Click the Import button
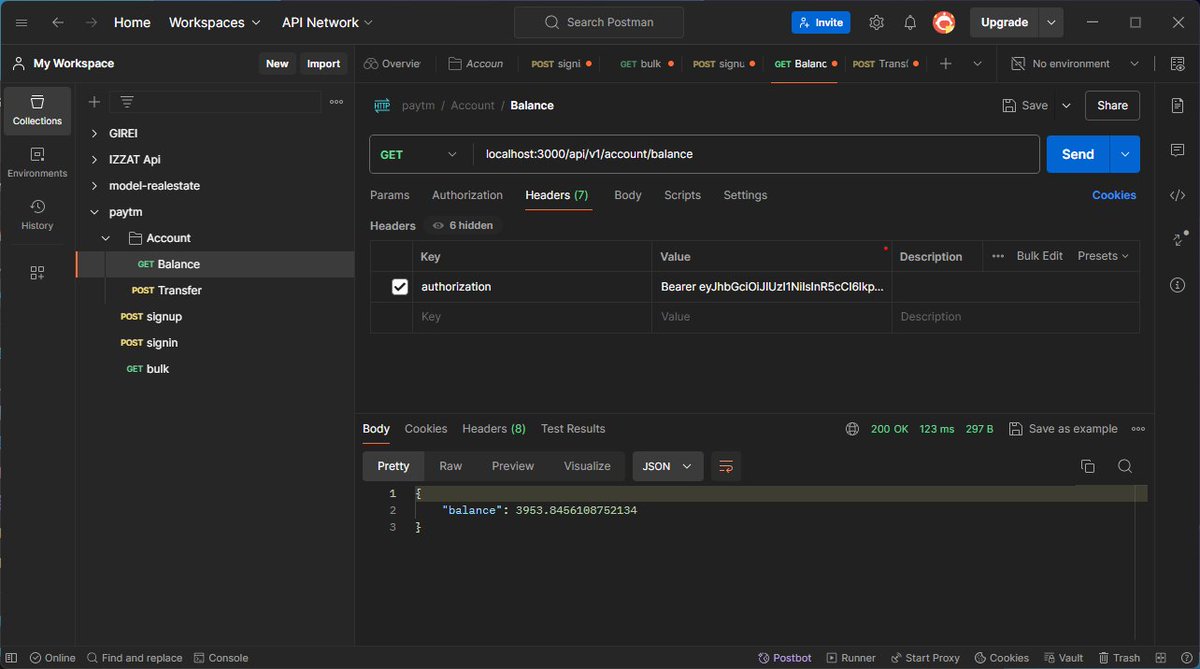Screen dimensions: 1200x669 [323, 63]
